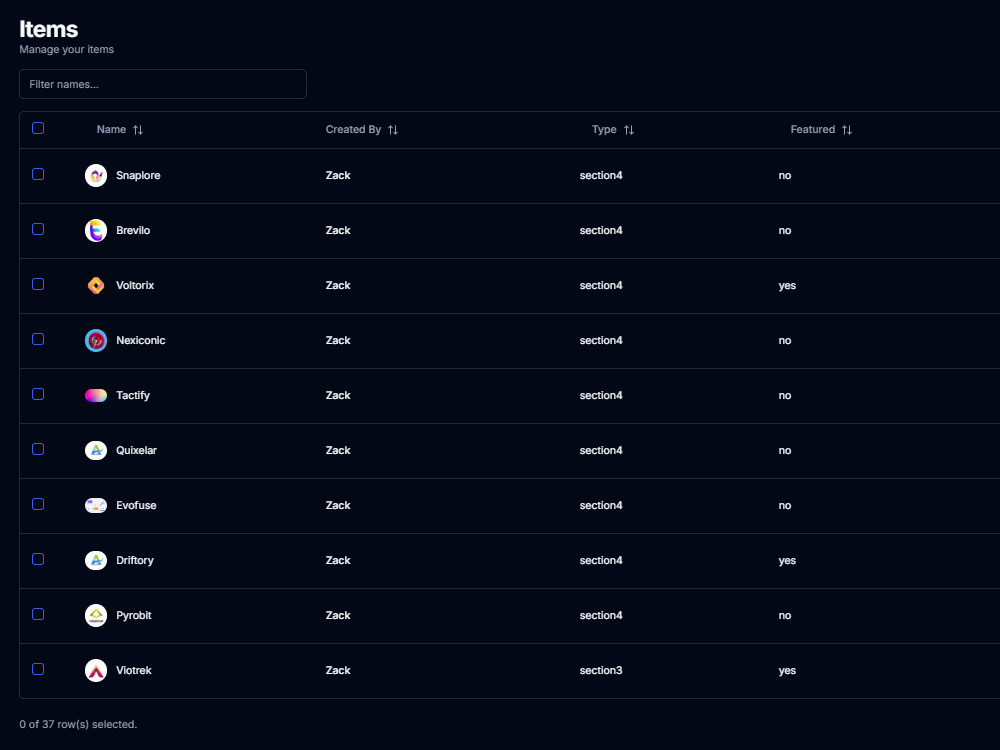Check the Voltorix row checkbox
Image resolution: width=1000 pixels, height=750 pixels.
pyautogui.click(x=38, y=284)
